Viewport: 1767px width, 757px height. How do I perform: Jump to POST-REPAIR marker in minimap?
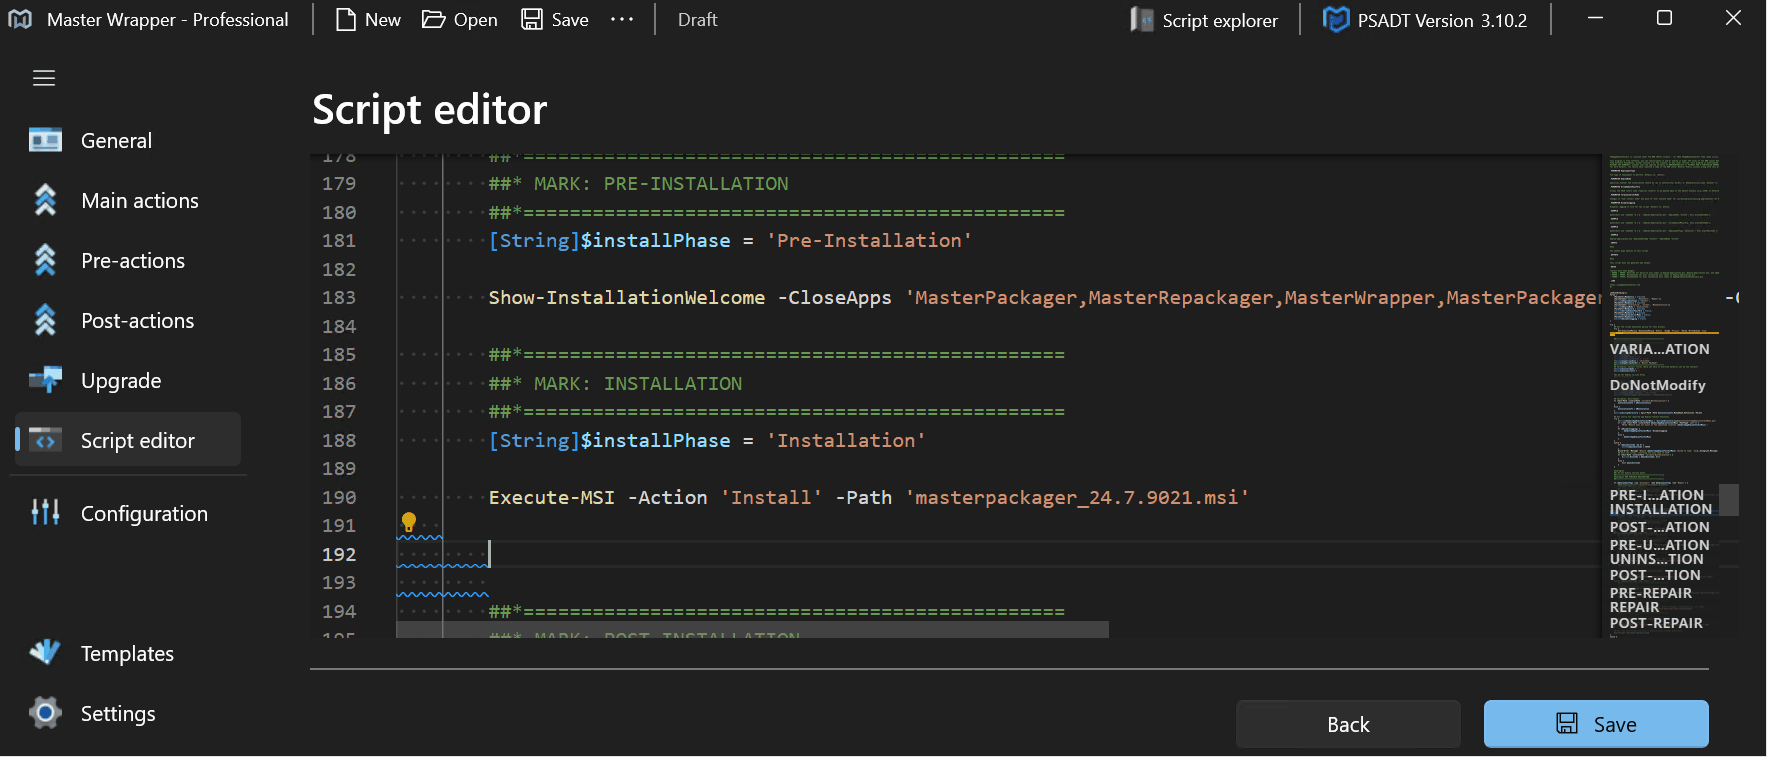(x=1656, y=623)
